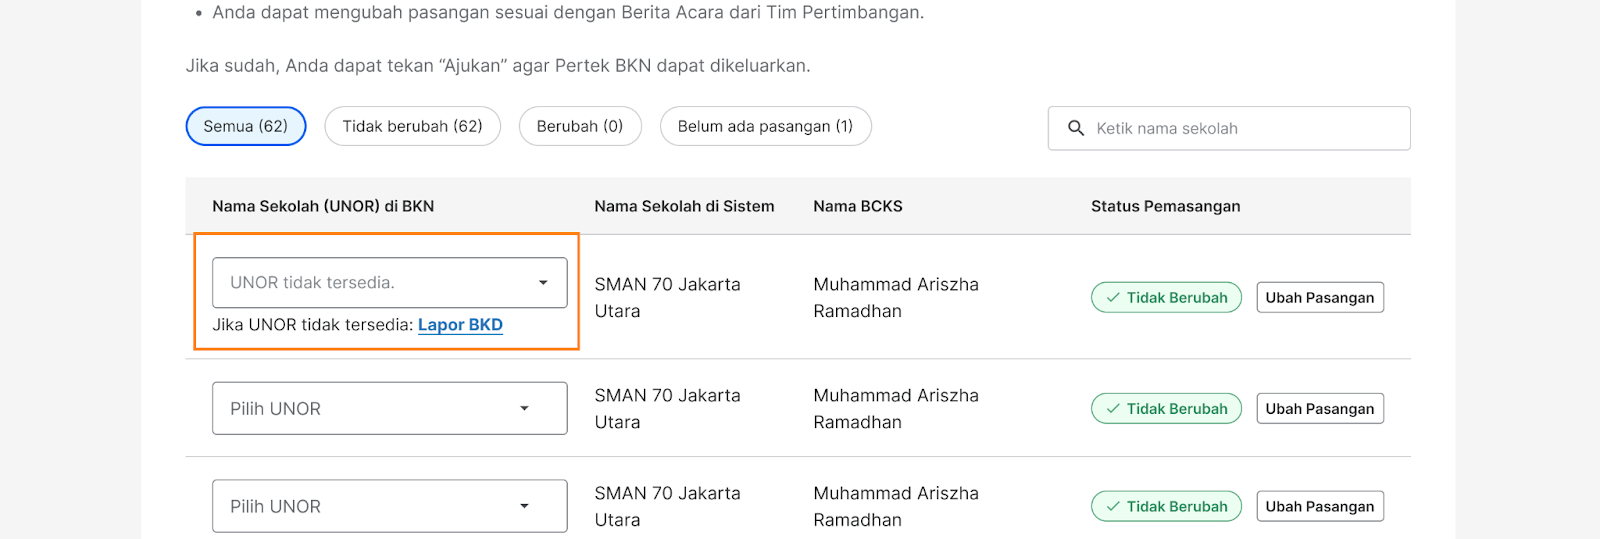This screenshot has height=539, width=1600.
Task: Click the second row's Tidak Berubah badge
Action: 1166,409
